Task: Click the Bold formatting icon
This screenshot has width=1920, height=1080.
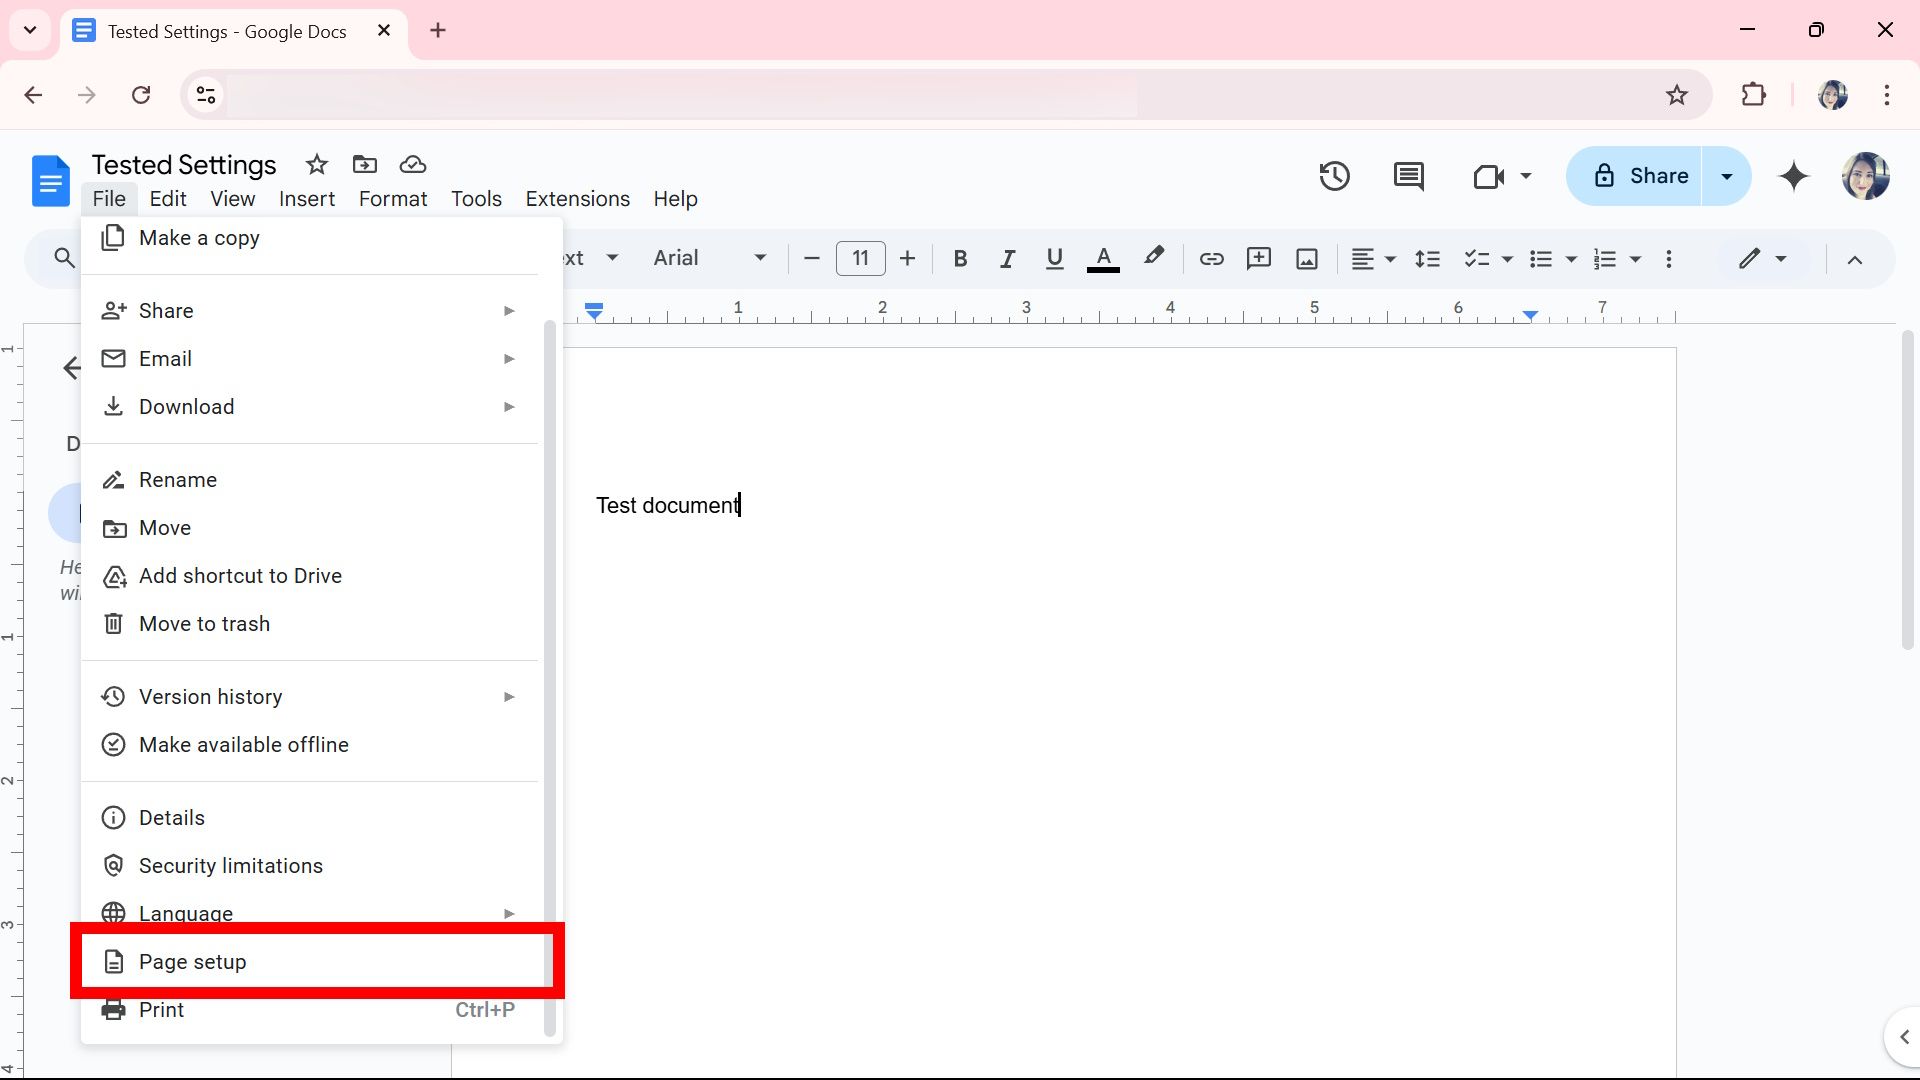Action: (960, 258)
